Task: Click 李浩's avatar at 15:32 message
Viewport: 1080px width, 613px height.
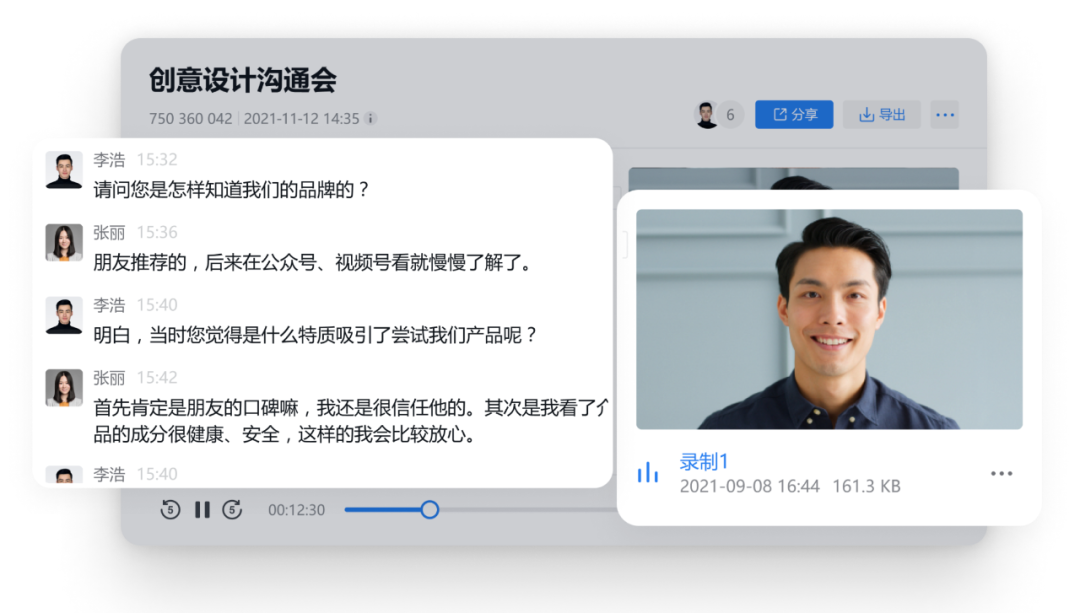Action: tap(64, 170)
